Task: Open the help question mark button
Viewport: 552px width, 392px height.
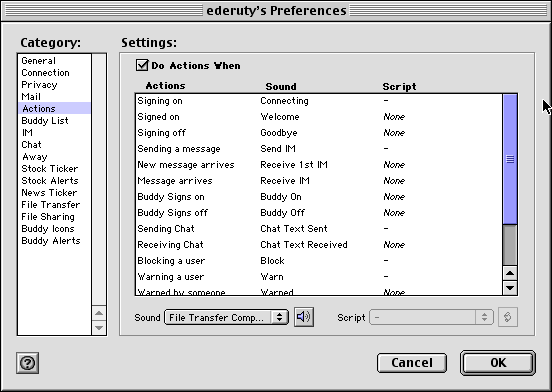Action: (27, 363)
